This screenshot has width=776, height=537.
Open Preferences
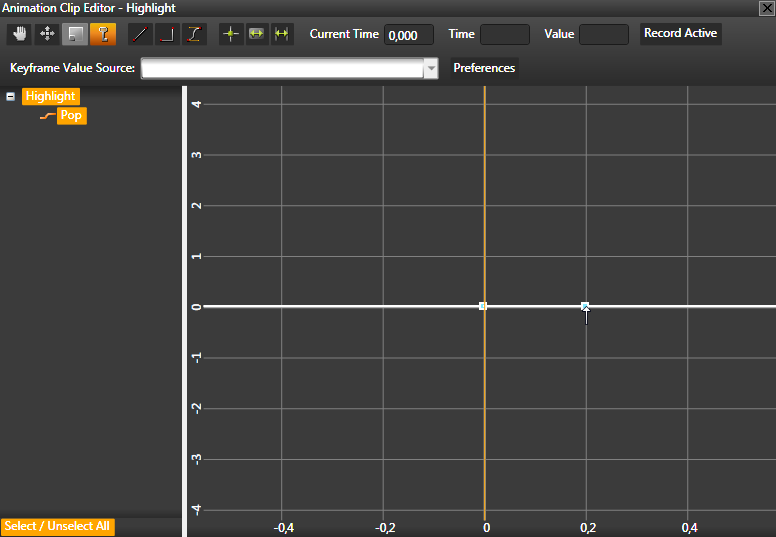[x=484, y=68]
